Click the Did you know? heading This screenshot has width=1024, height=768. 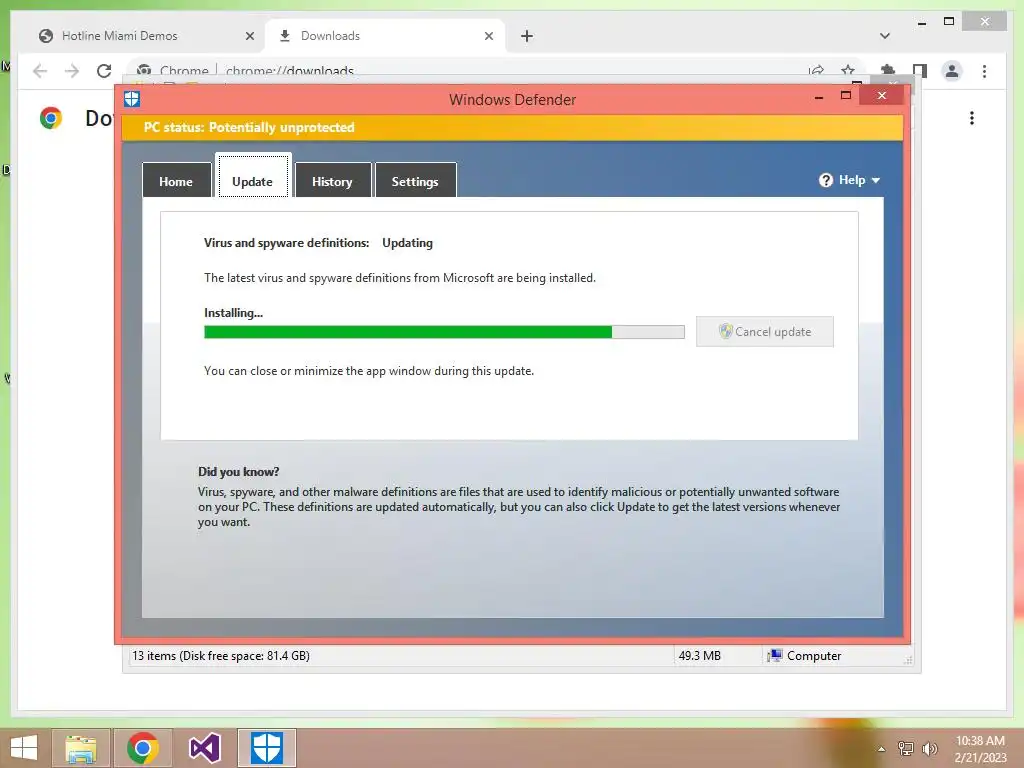pyautogui.click(x=238, y=472)
